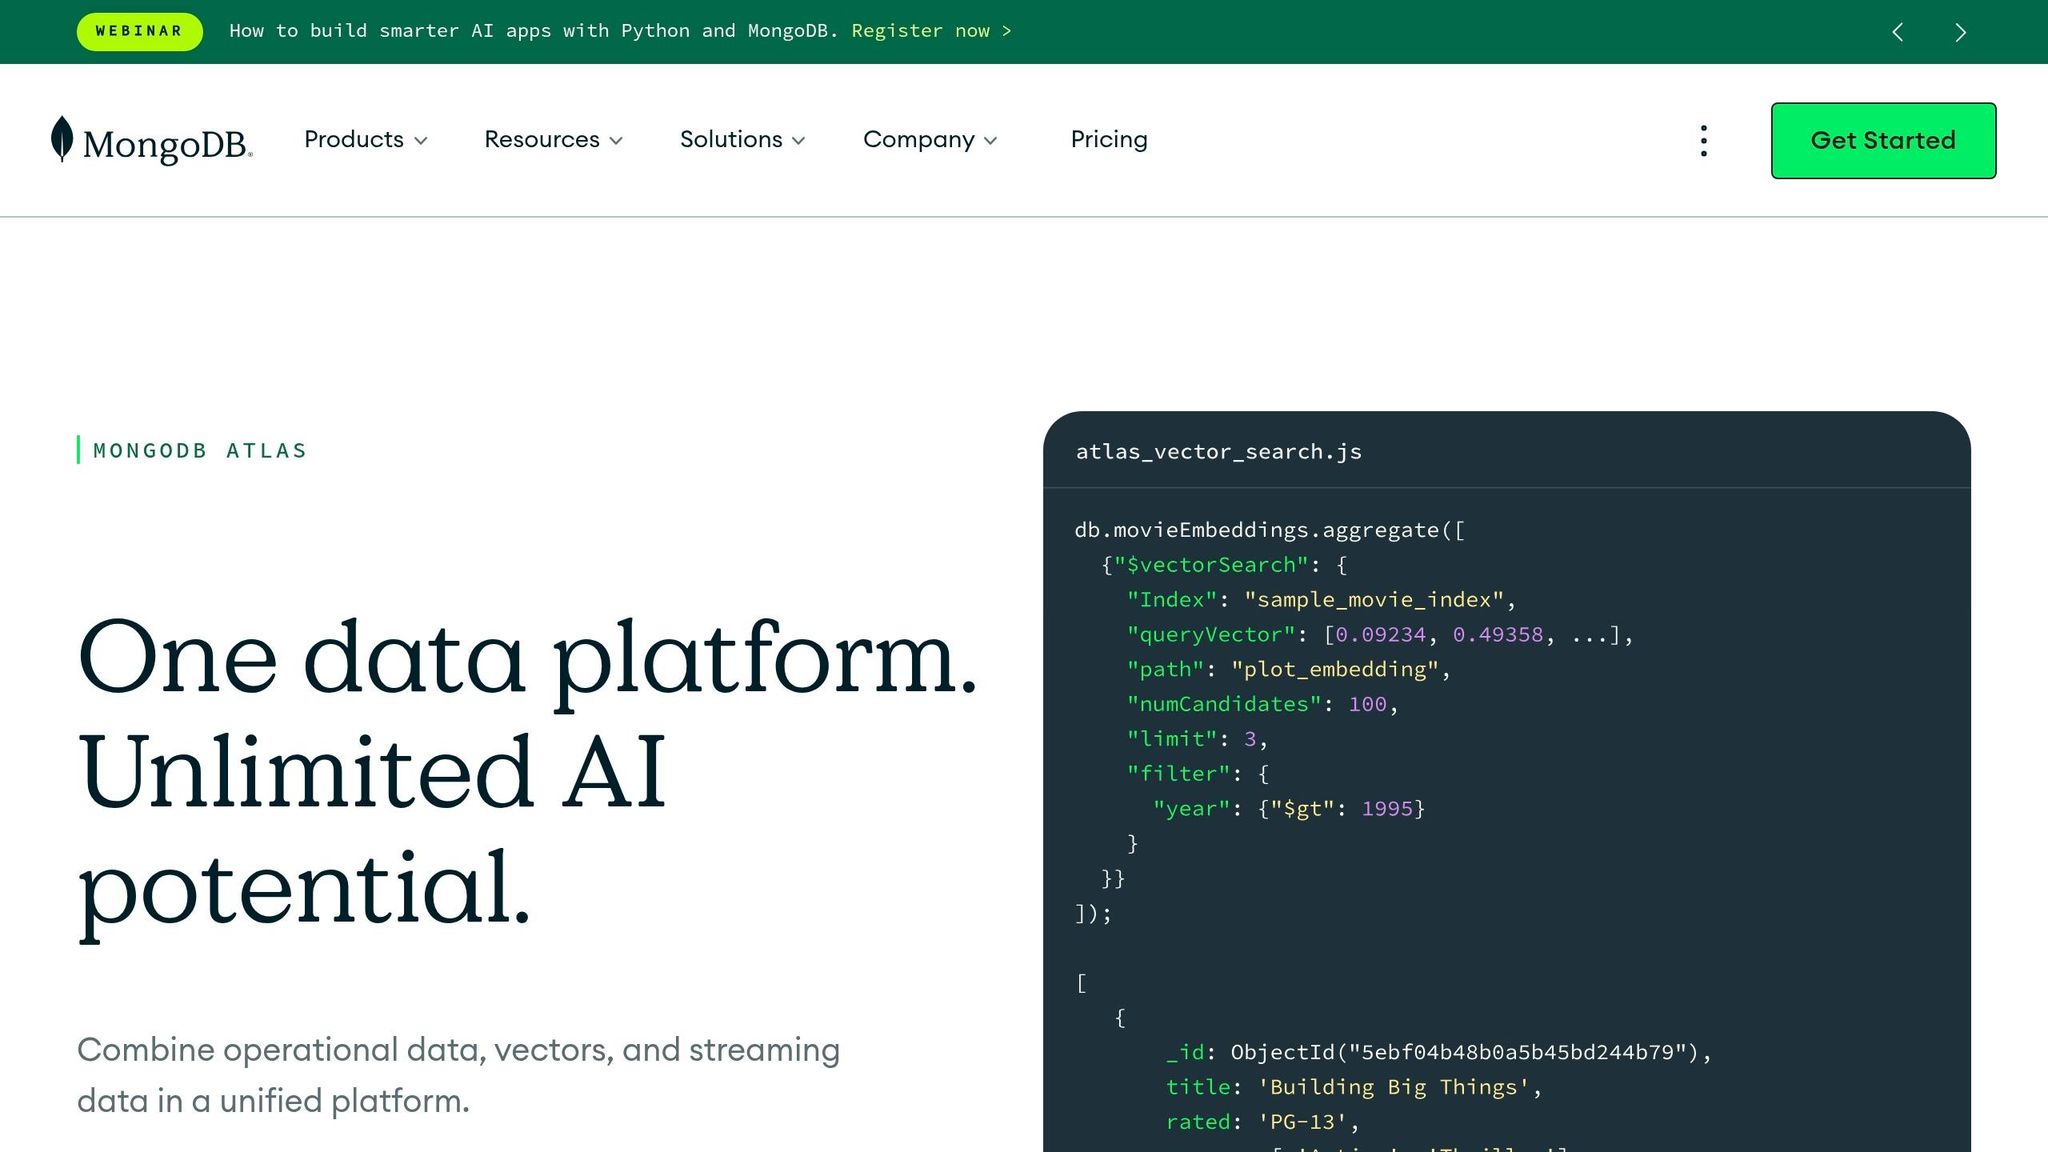The image size is (2048, 1152).
Task: Click the webinar banner announcement text
Action: [534, 31]
